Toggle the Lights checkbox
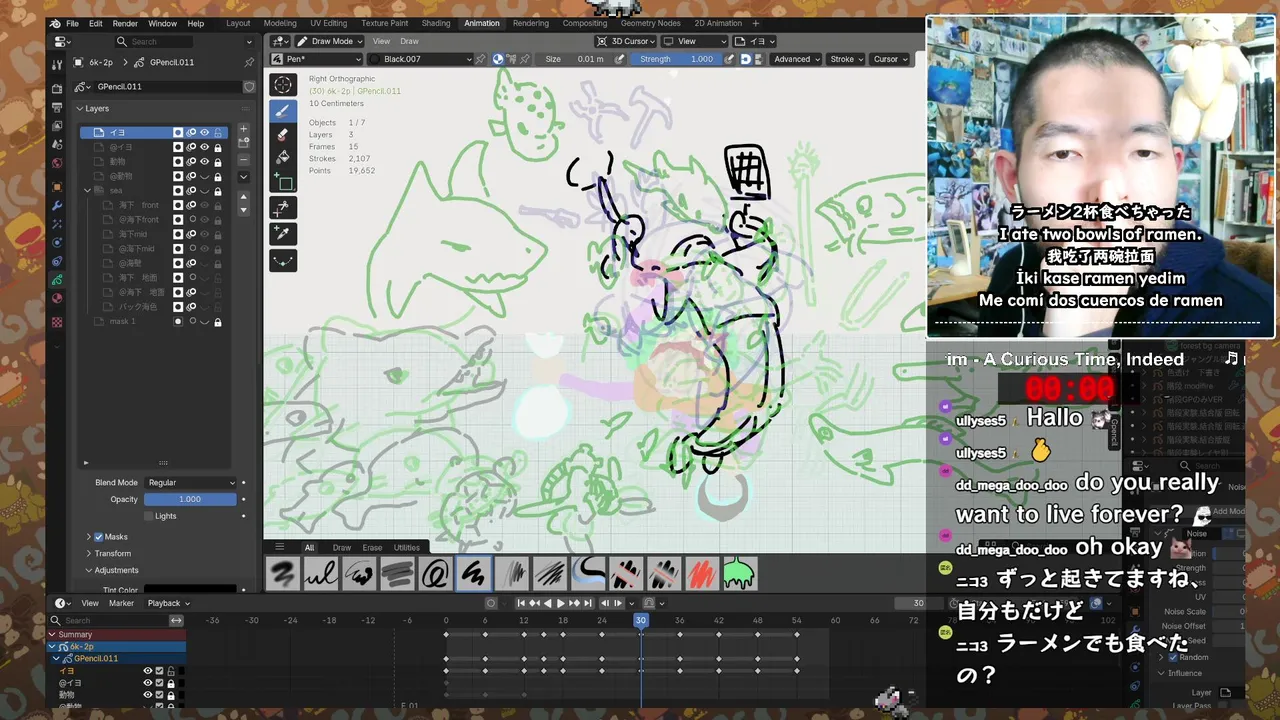 pyautogui.click(x=149, y=516)
